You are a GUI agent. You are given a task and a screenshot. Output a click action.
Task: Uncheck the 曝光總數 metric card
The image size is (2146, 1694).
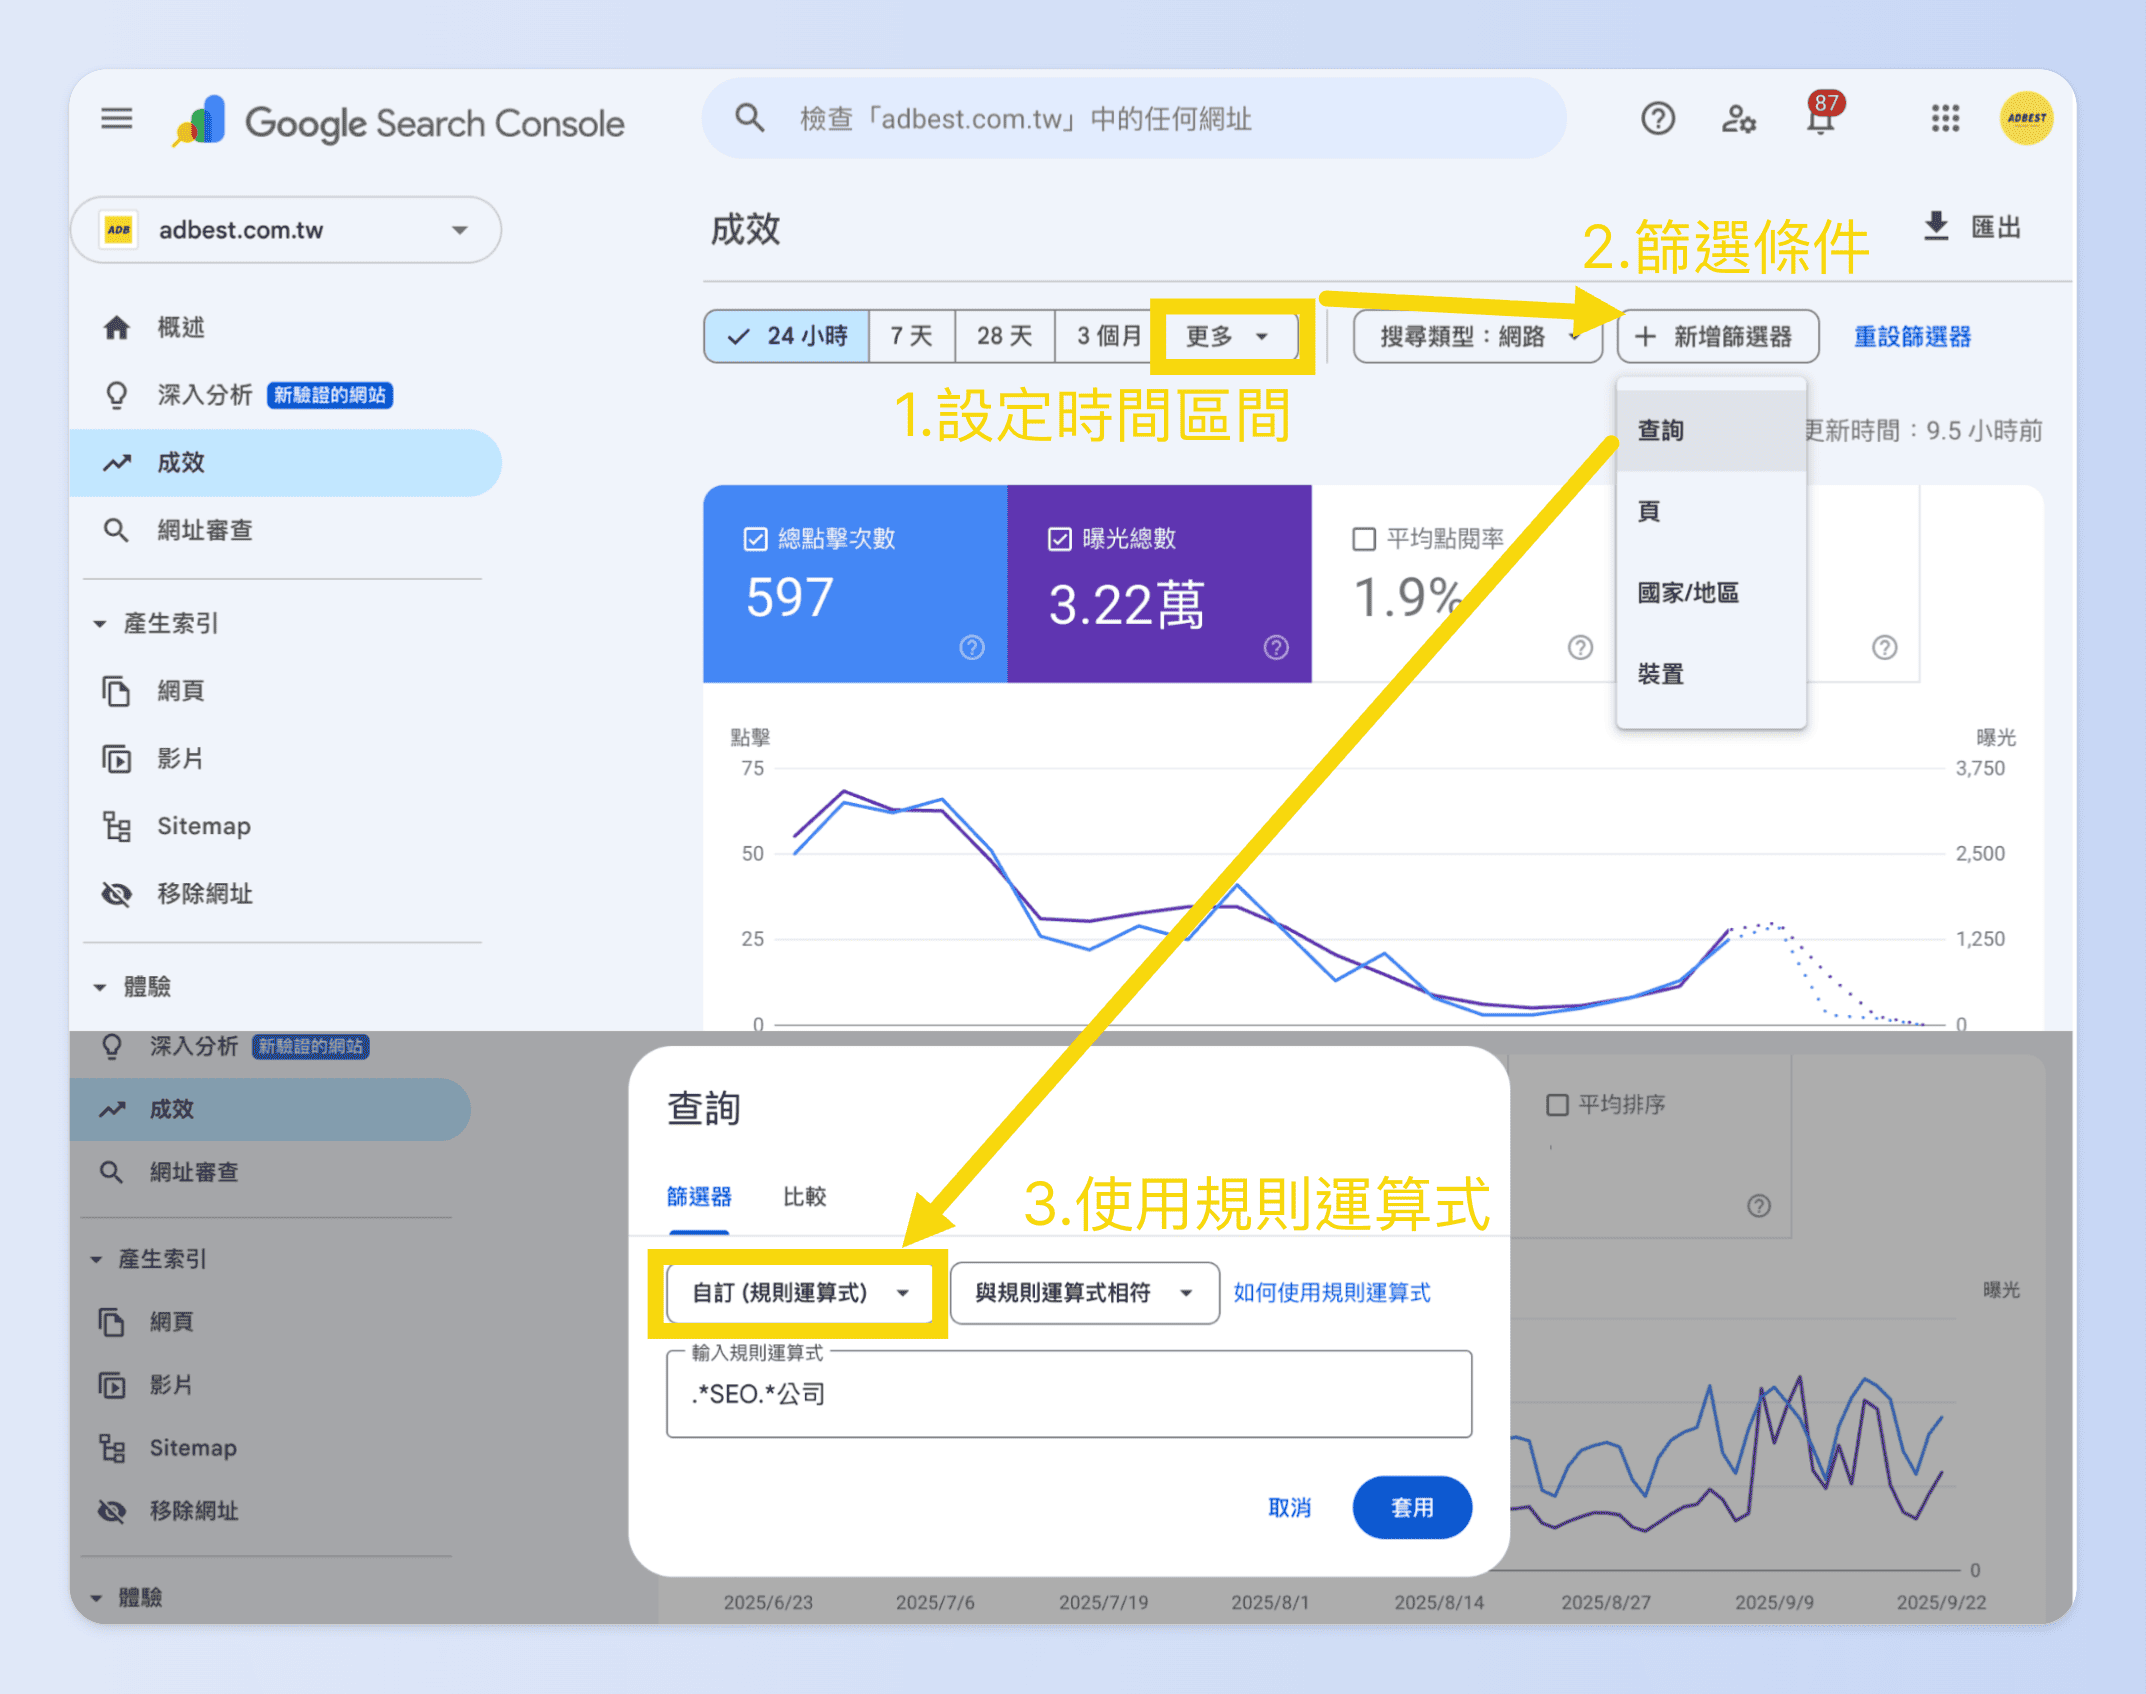pyautogui.click(x=1058, y=538)
